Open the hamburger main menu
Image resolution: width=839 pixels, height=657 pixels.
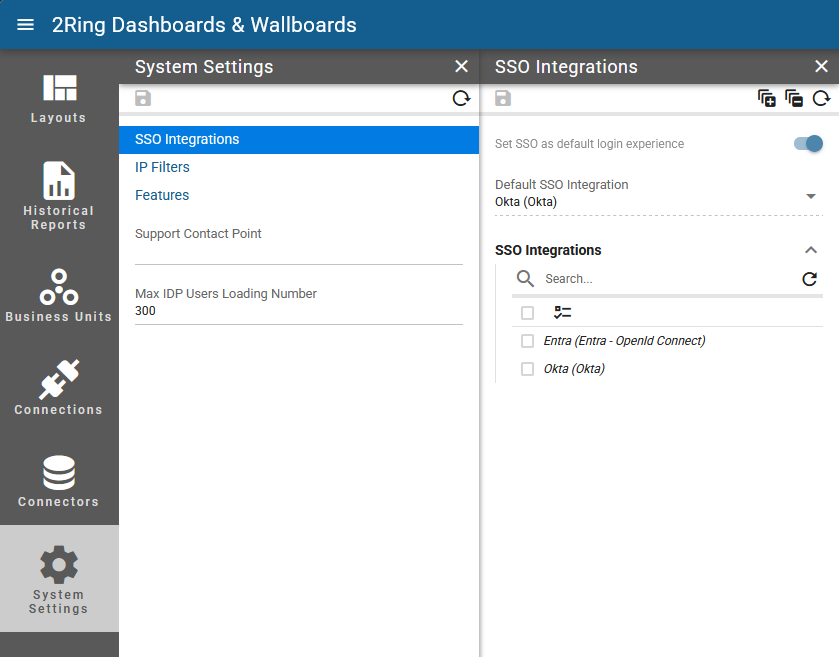coord(25,25)
